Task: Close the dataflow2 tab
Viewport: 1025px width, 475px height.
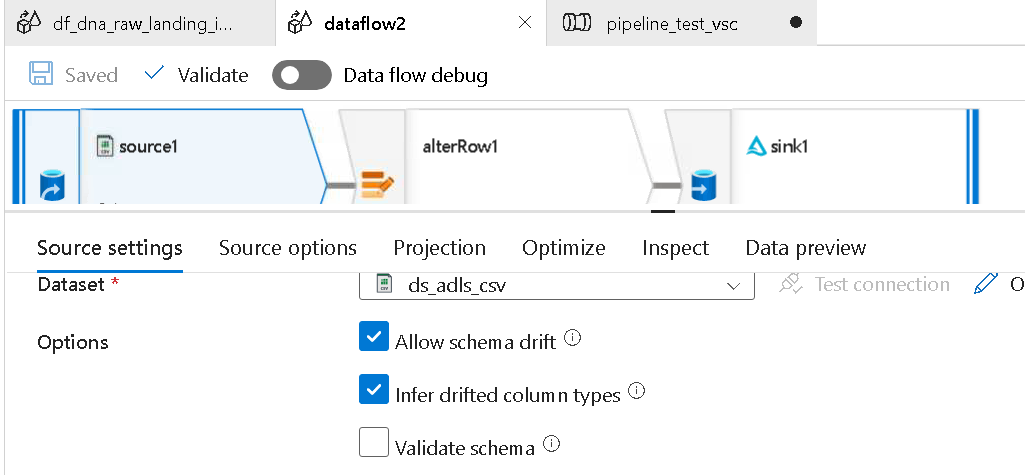Action: [x=524, y=22]
